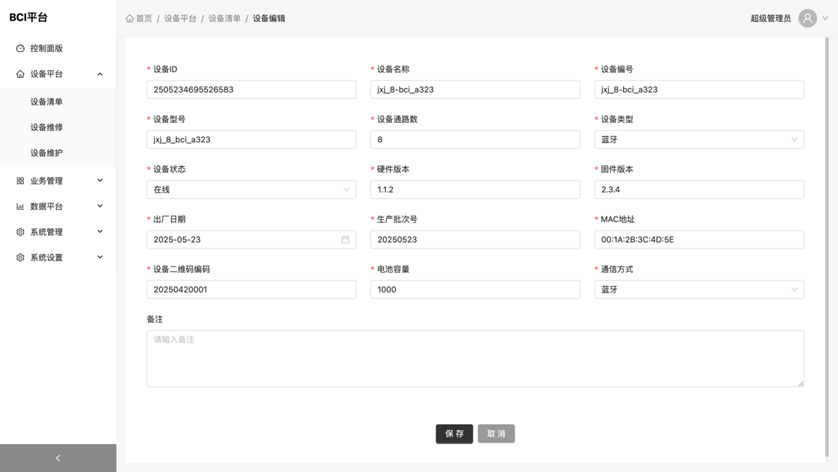Select 设备维护 in the sidebar
The width and height of the screenshot is (838, 472).
click(47, 153)
